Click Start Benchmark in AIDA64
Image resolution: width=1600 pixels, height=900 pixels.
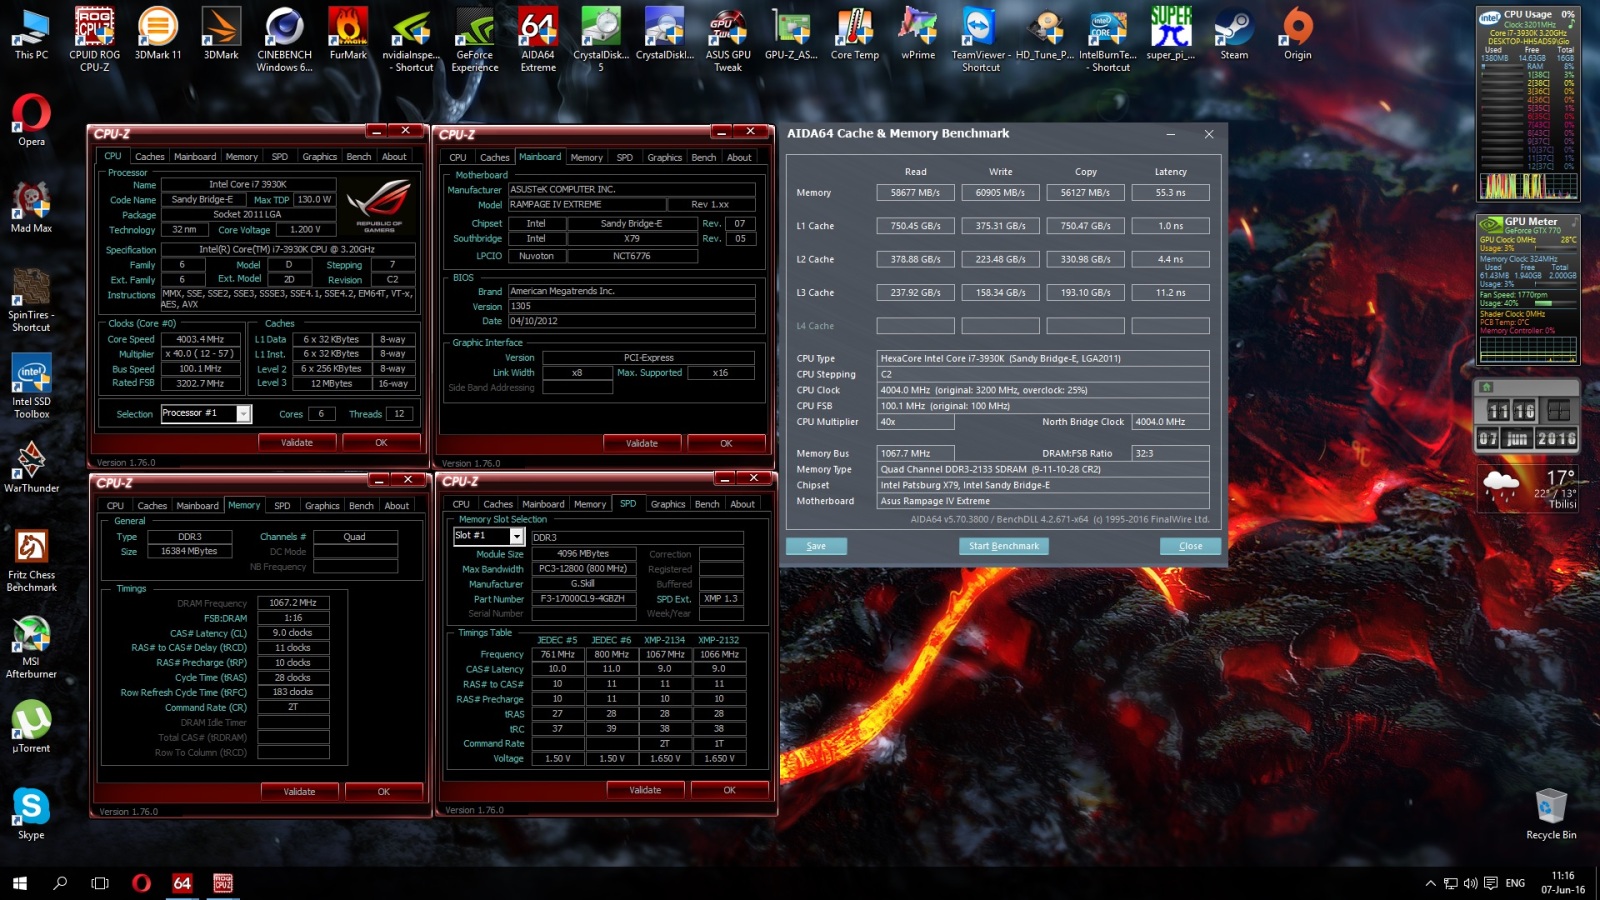click(1004, 546)
